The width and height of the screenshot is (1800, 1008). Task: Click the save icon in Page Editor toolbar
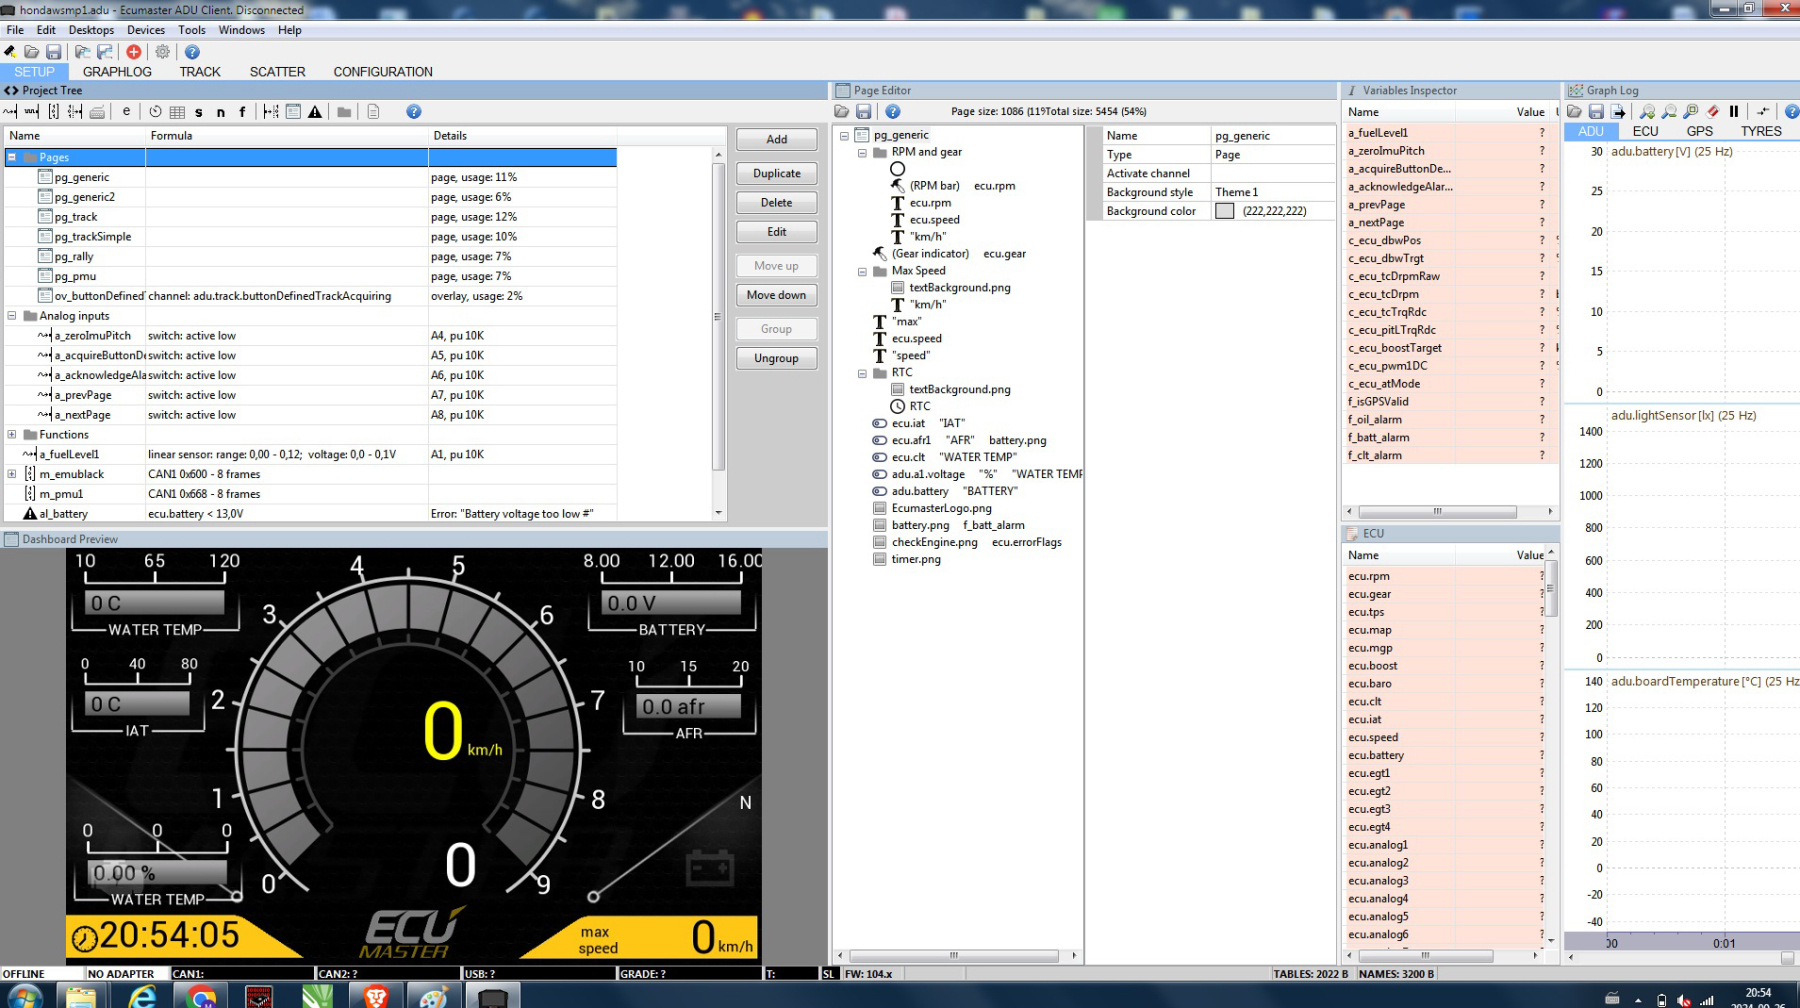[864, 112]
